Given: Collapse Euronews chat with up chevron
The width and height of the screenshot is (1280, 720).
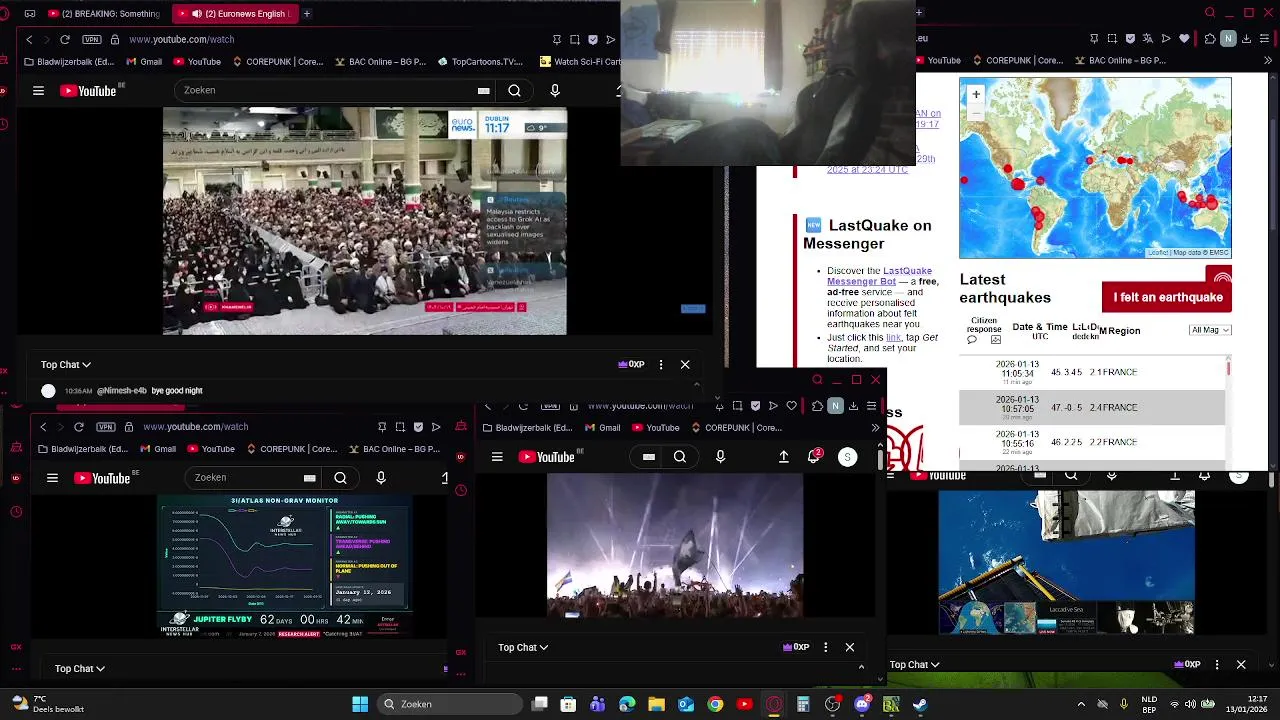Looking at the screenshot, I should click(697, 385).
